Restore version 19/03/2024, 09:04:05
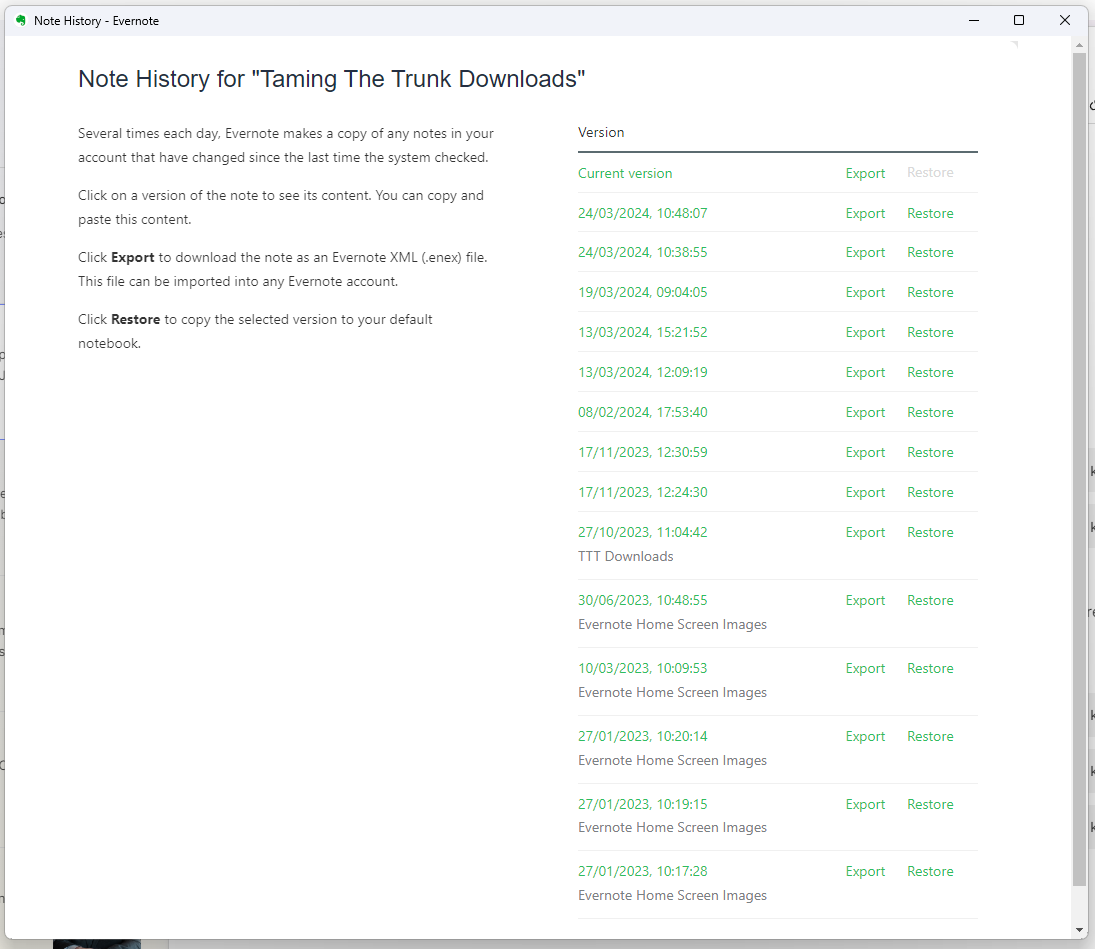1095x949 pixels. tap(929, 292)
